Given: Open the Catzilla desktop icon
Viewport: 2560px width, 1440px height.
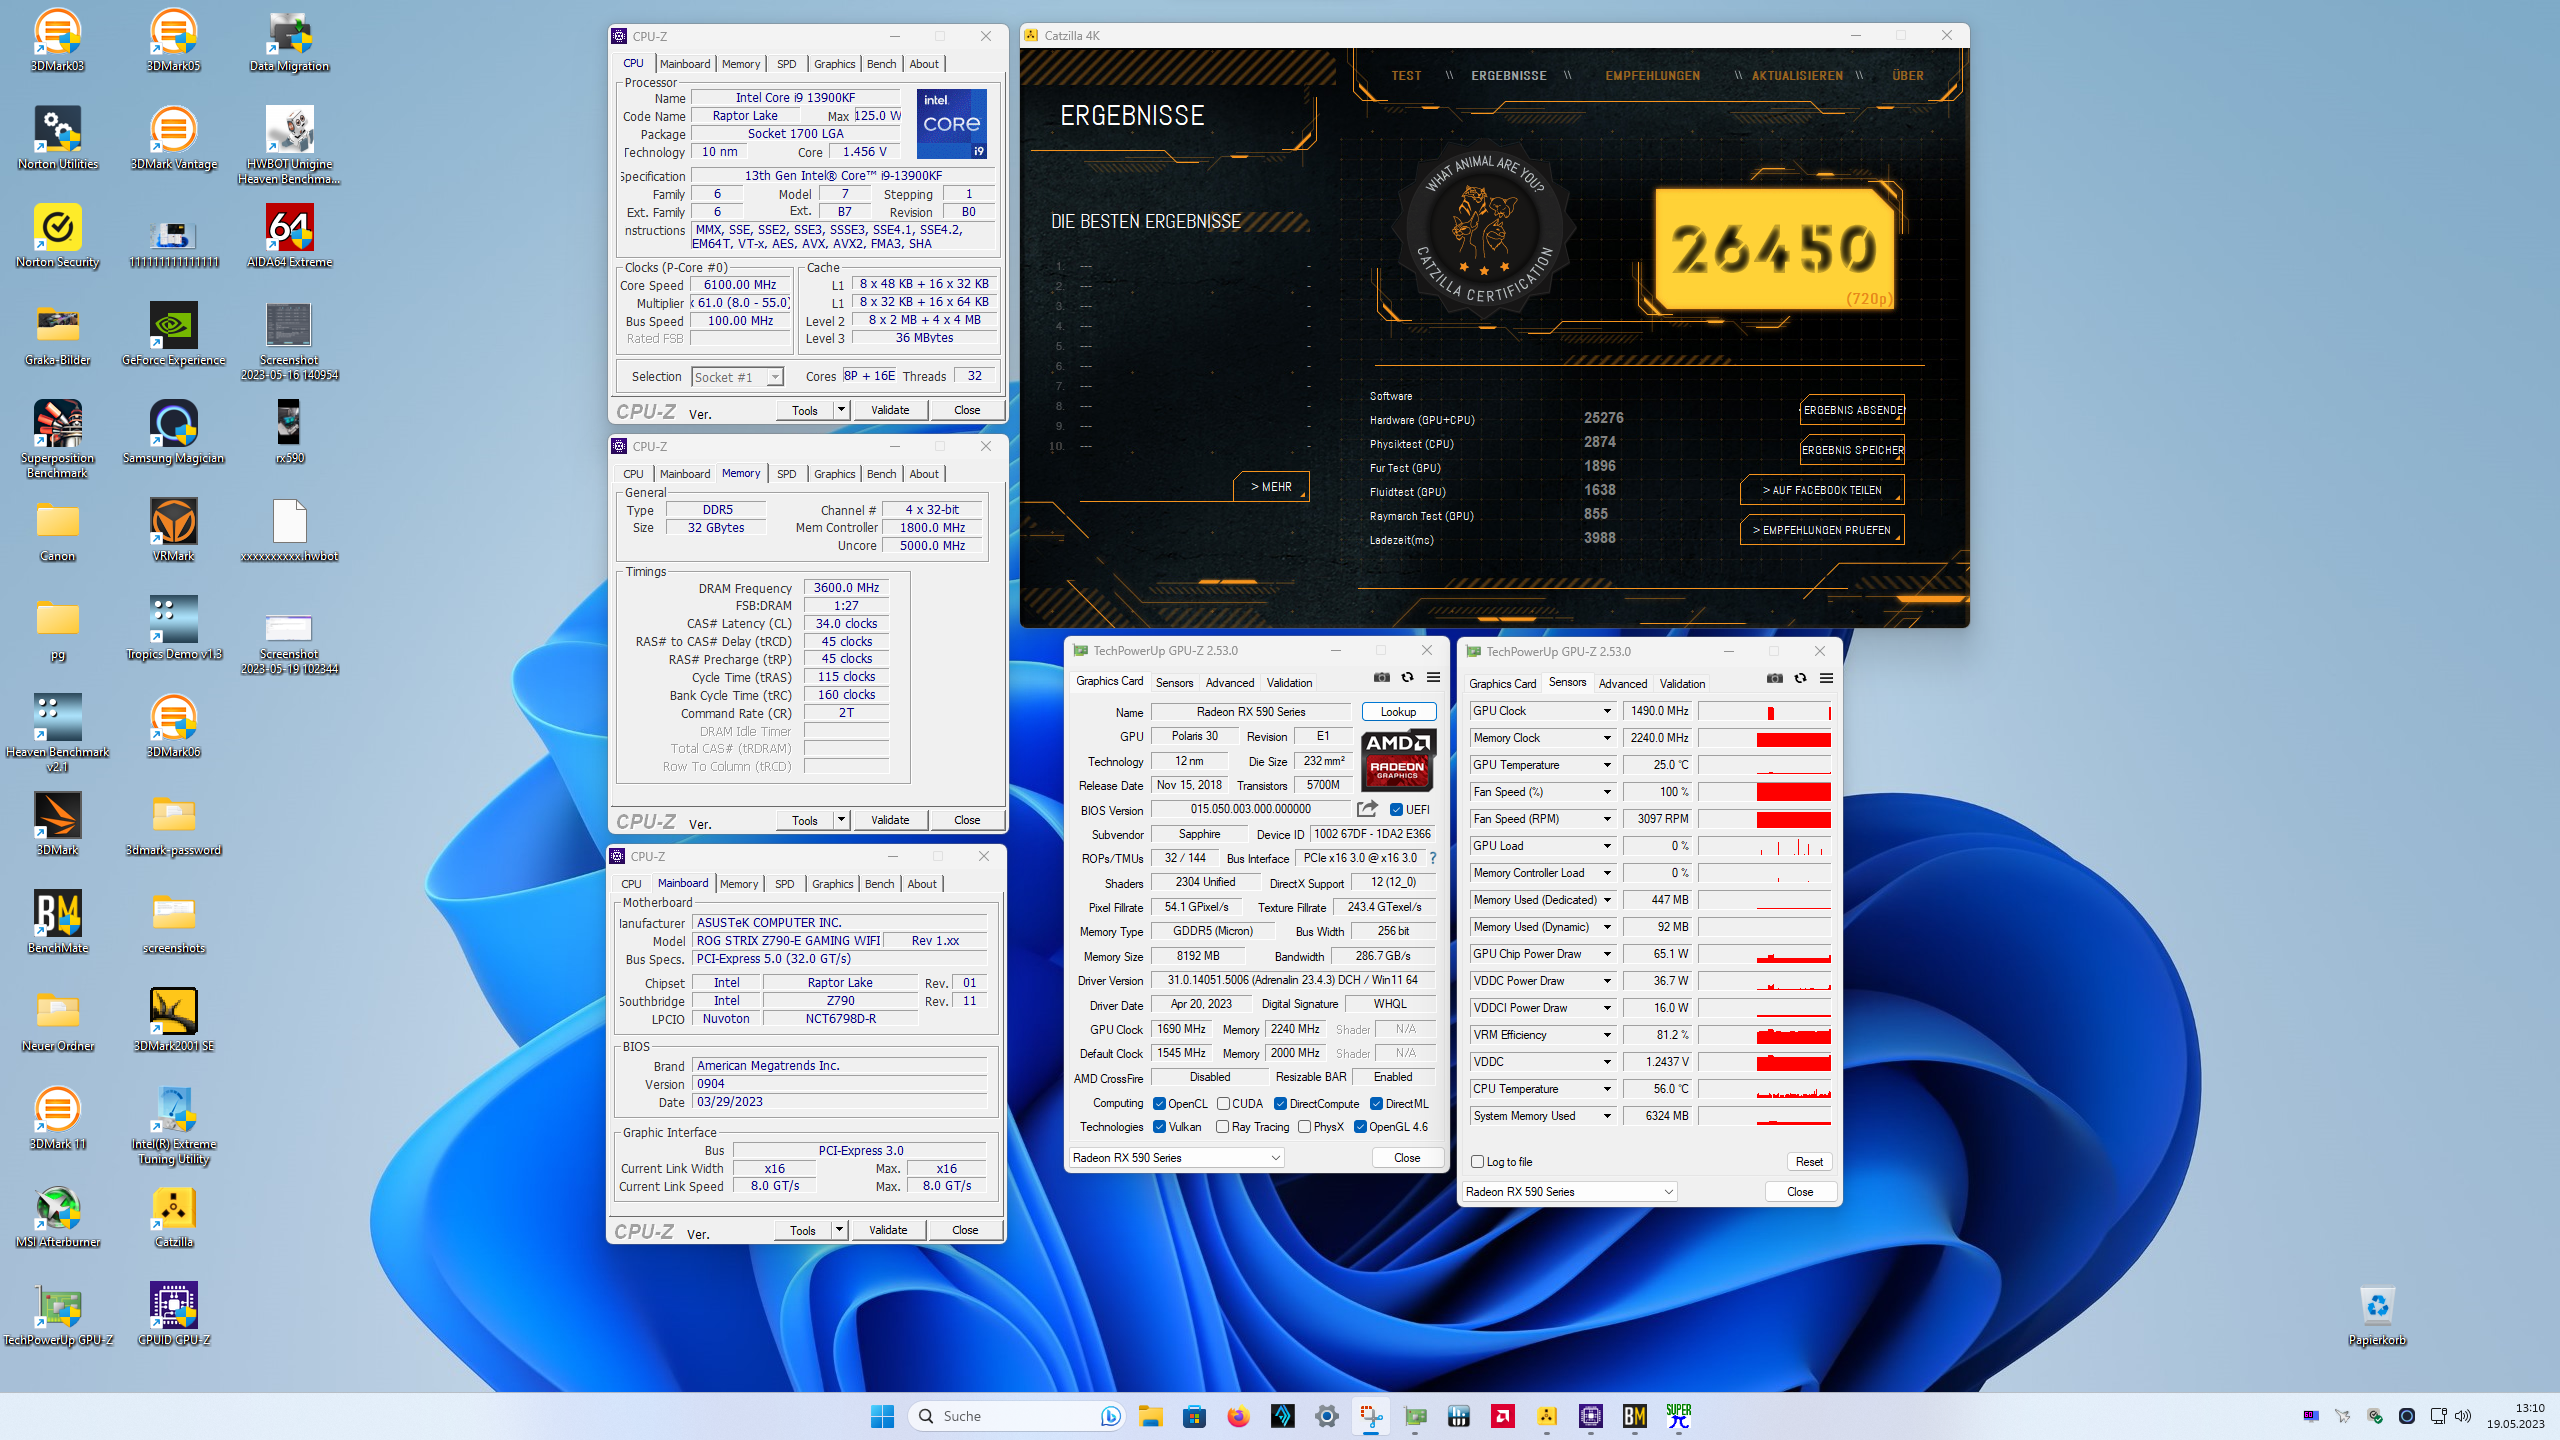Looking at the screenshot, I should coord(174,1217).
